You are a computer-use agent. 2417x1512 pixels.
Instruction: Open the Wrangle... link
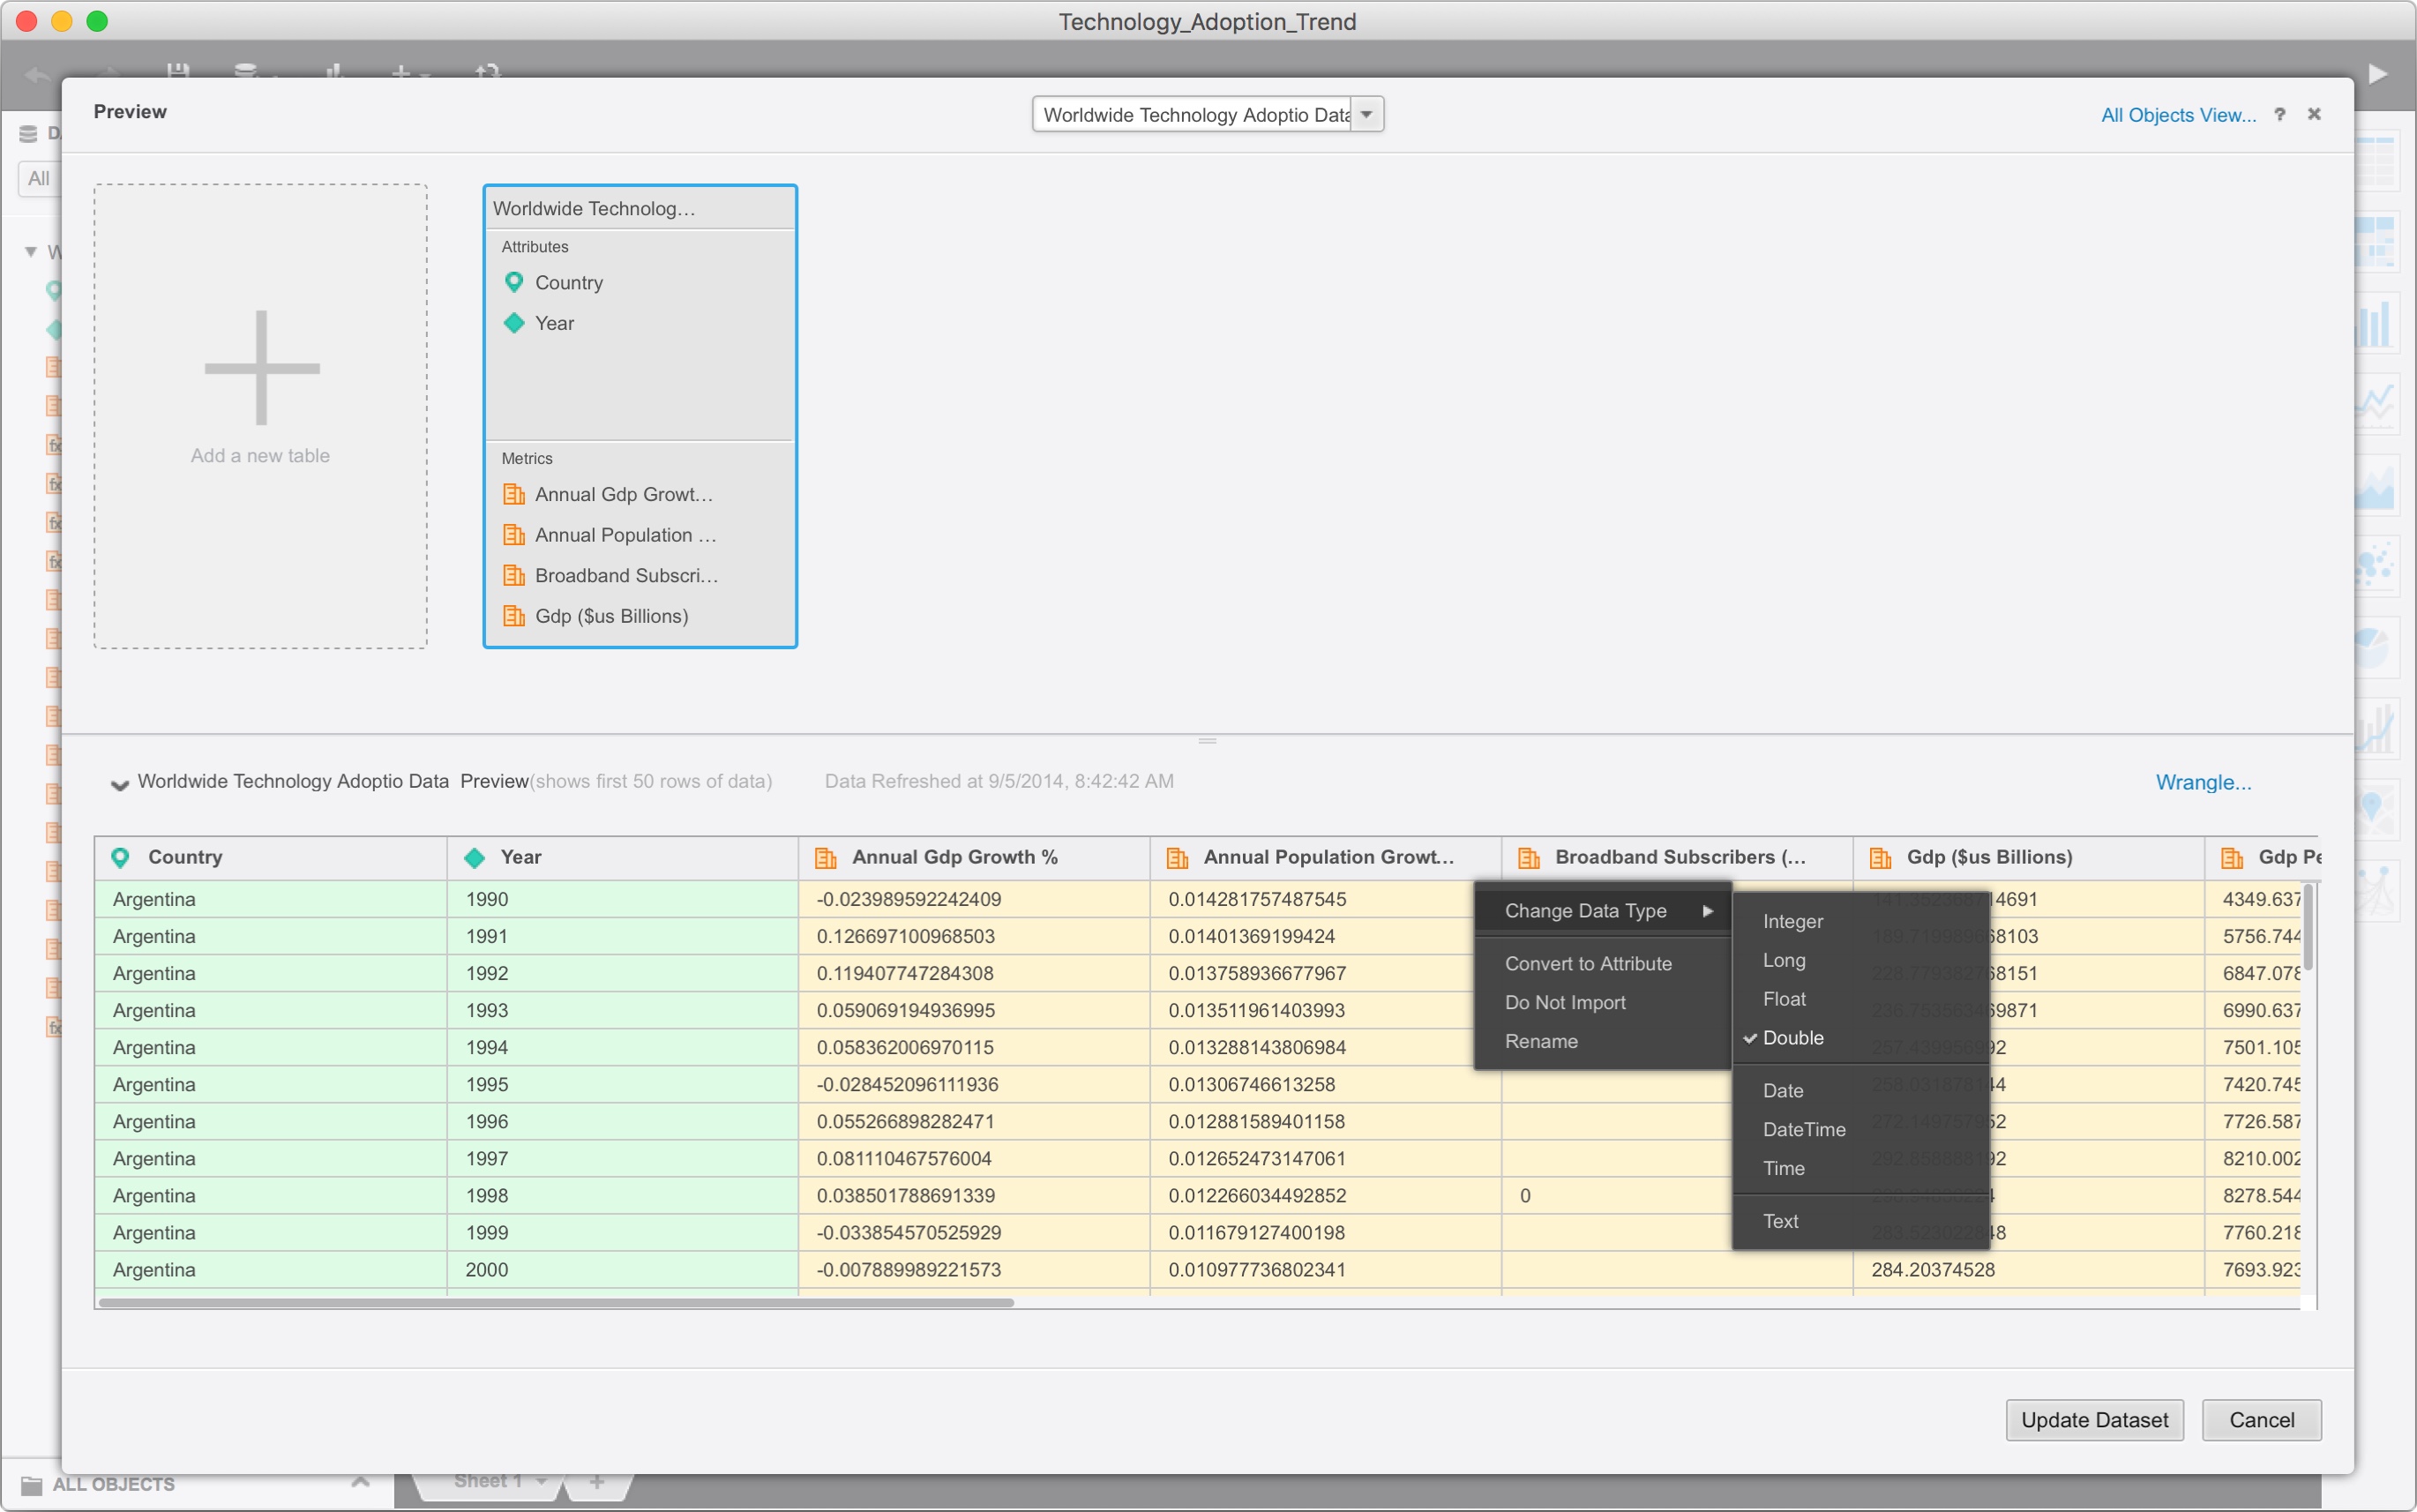(2203, 782)
